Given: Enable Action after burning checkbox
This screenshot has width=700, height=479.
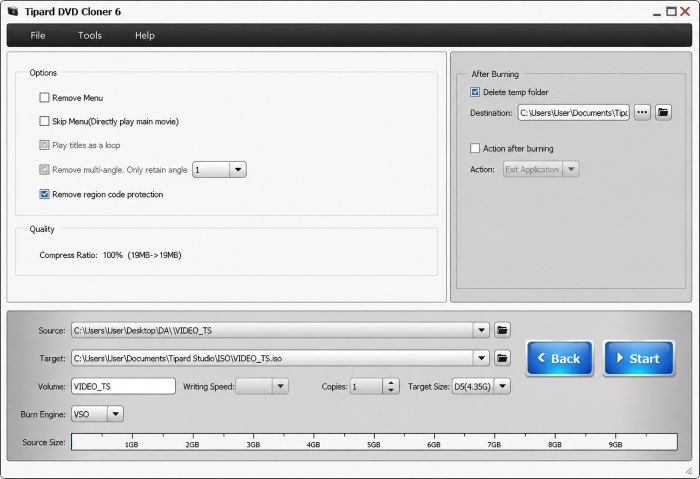Looking at the screenshot, I should point(475,148).
